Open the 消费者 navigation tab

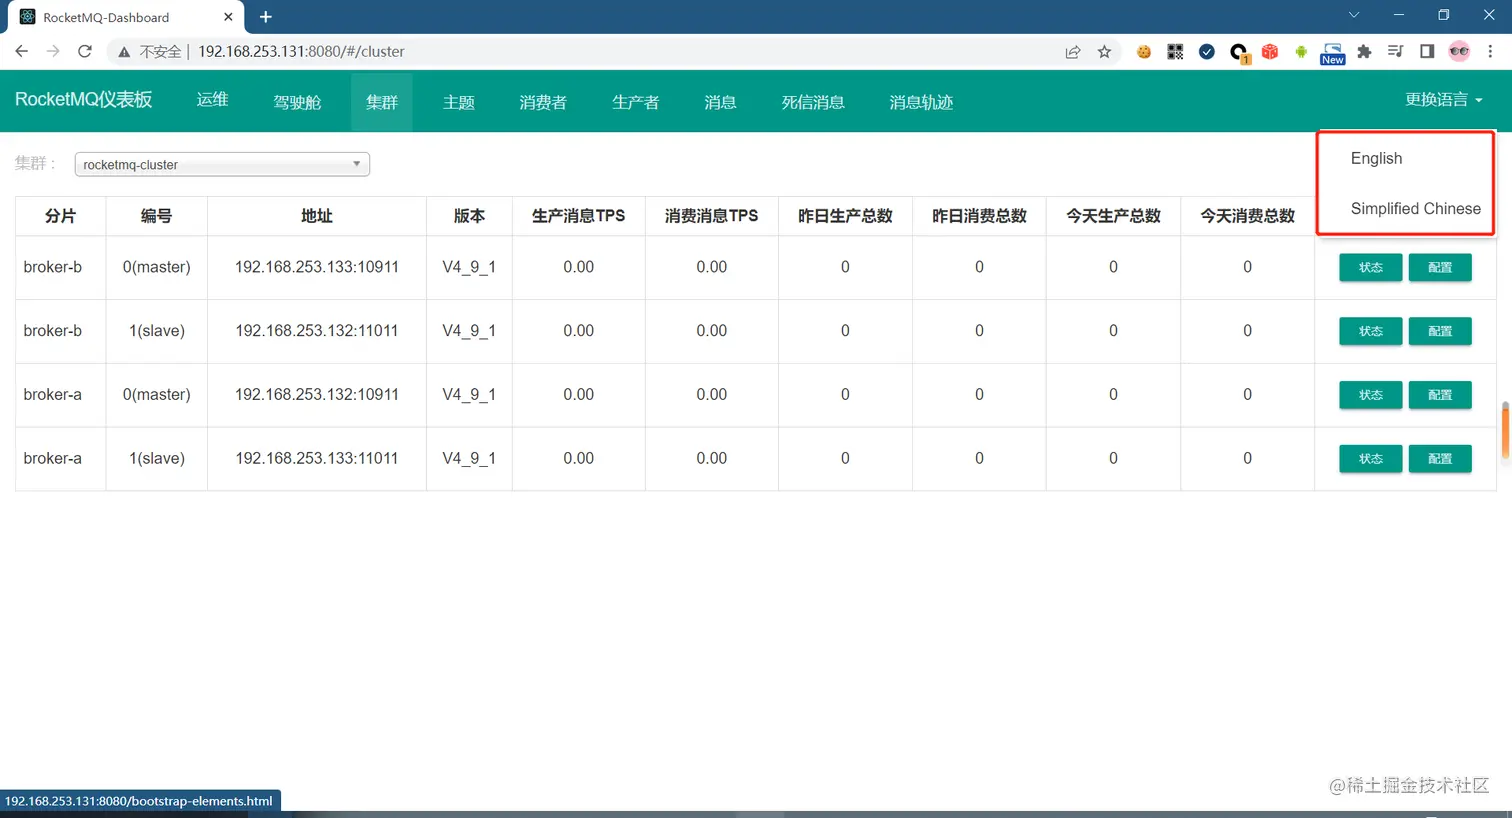(x=543, y=102)
